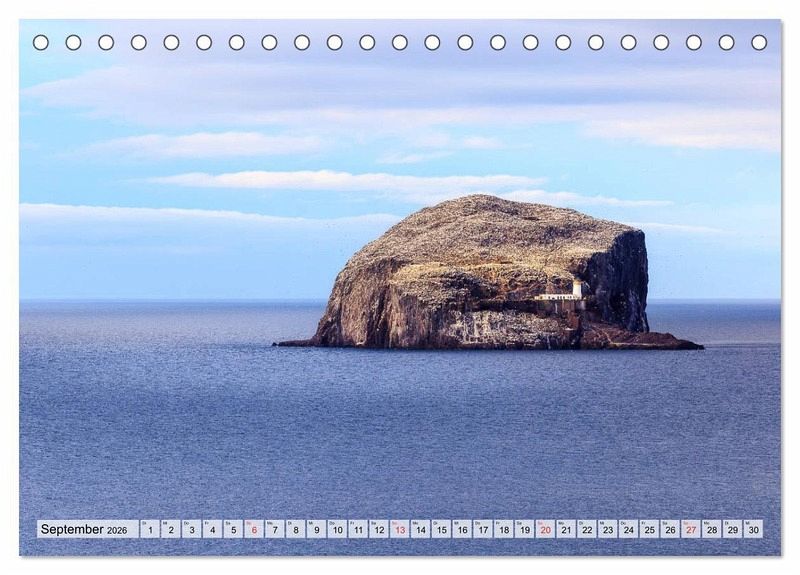Select red Sunday date 27

690,529
